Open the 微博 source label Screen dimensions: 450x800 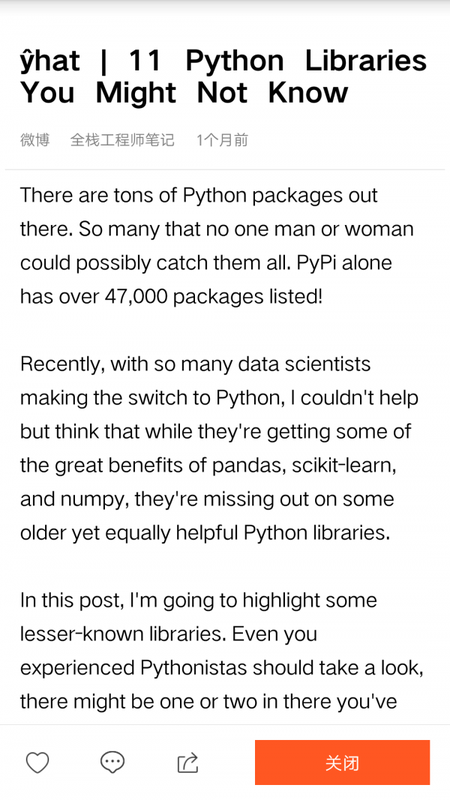pos(35,139)
